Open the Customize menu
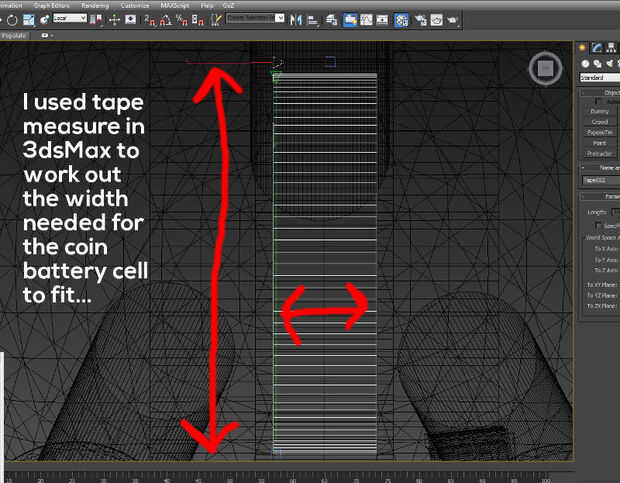 coord(135,6)
